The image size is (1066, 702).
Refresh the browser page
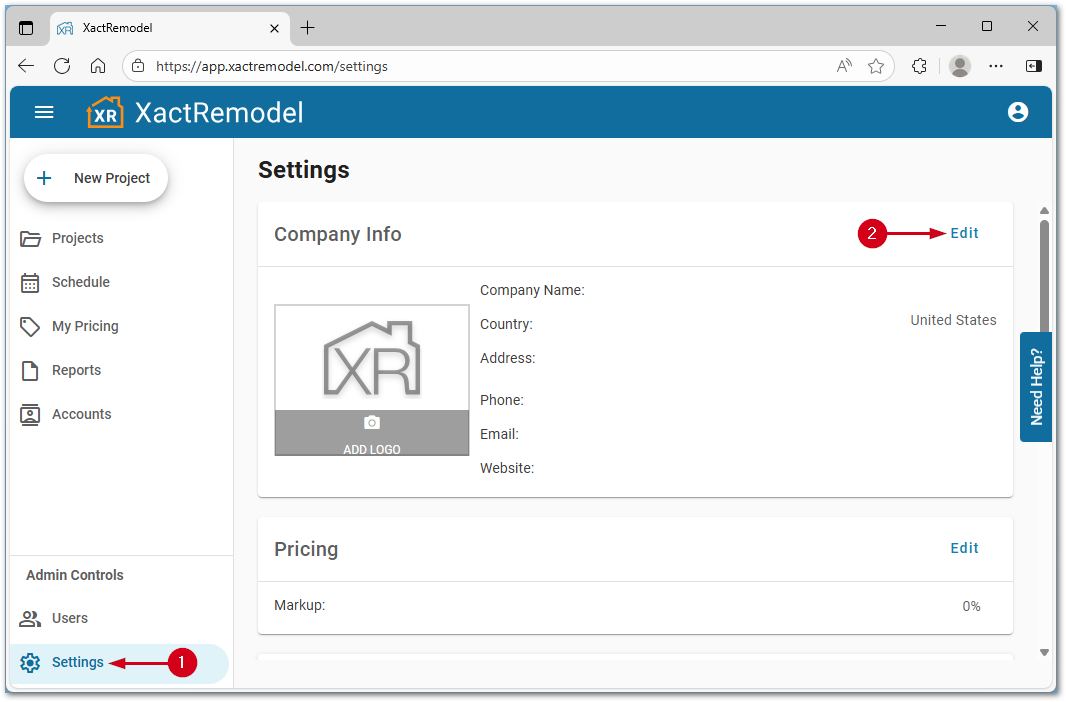coord(62,66)
